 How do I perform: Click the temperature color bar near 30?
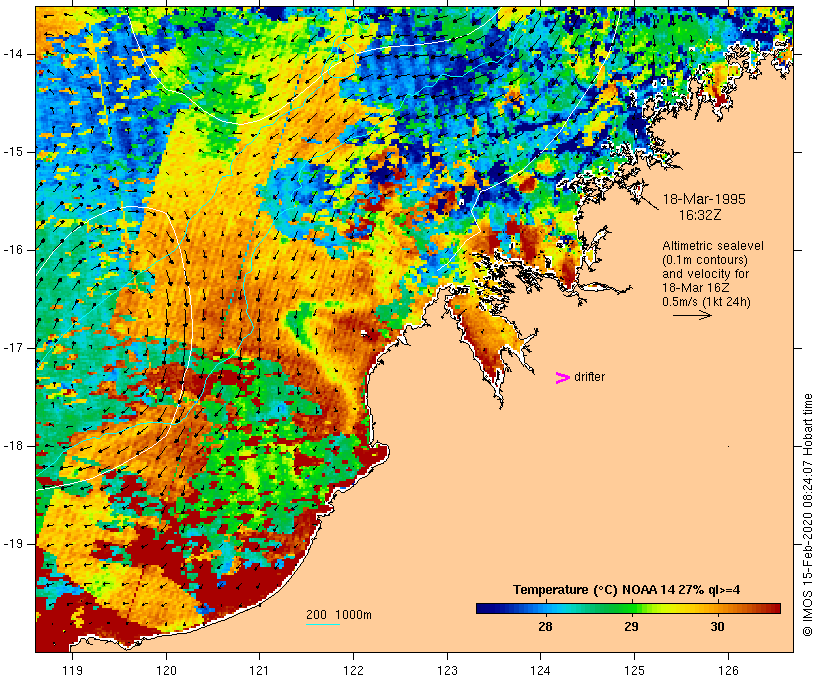(x=718, y=608)
